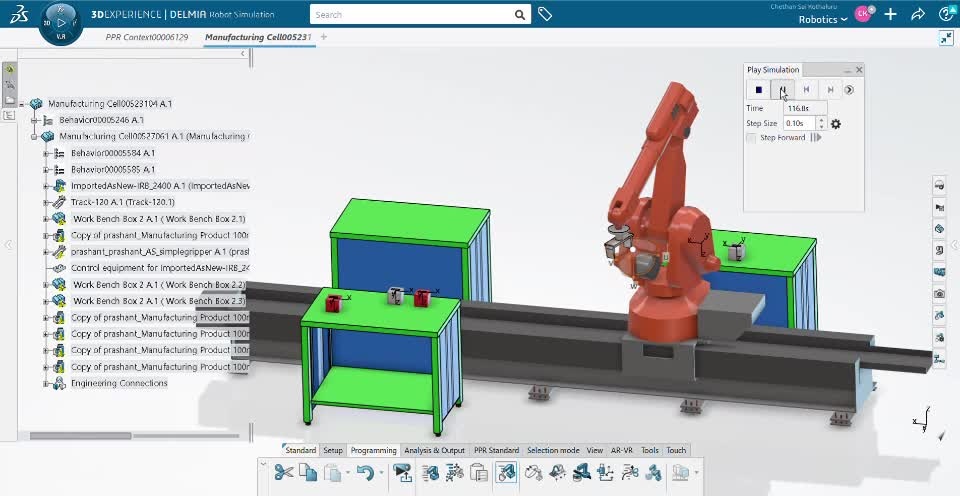Collapse the action bar using left chevron
The width and height of the screenshot is (960, 496).
click(x=263, y=464)
